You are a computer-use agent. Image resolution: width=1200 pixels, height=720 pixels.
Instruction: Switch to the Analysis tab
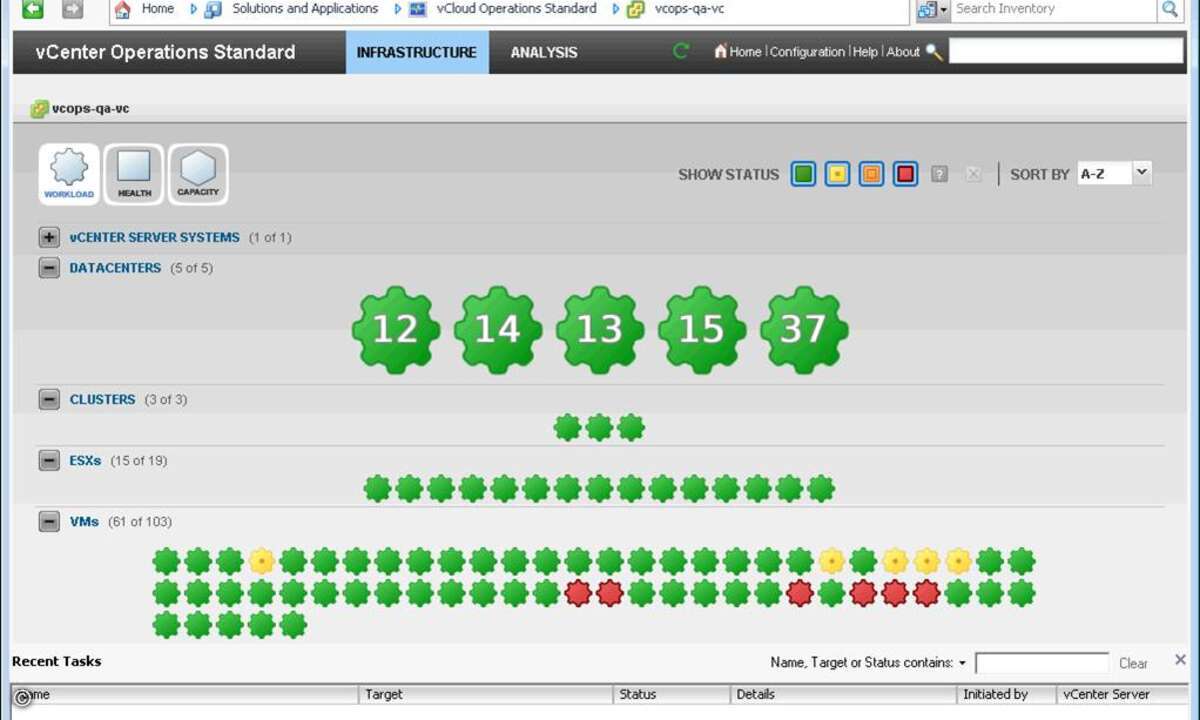click(544, 52)
